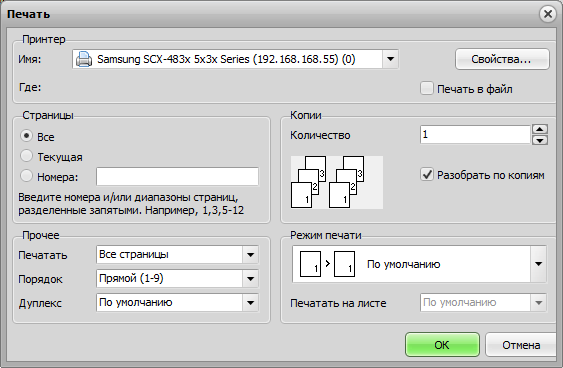Viewport: 563px width, 368px height.
Task: Expand the Печатать dropdown showing Все страницы
Action: [x=250, y=255]
